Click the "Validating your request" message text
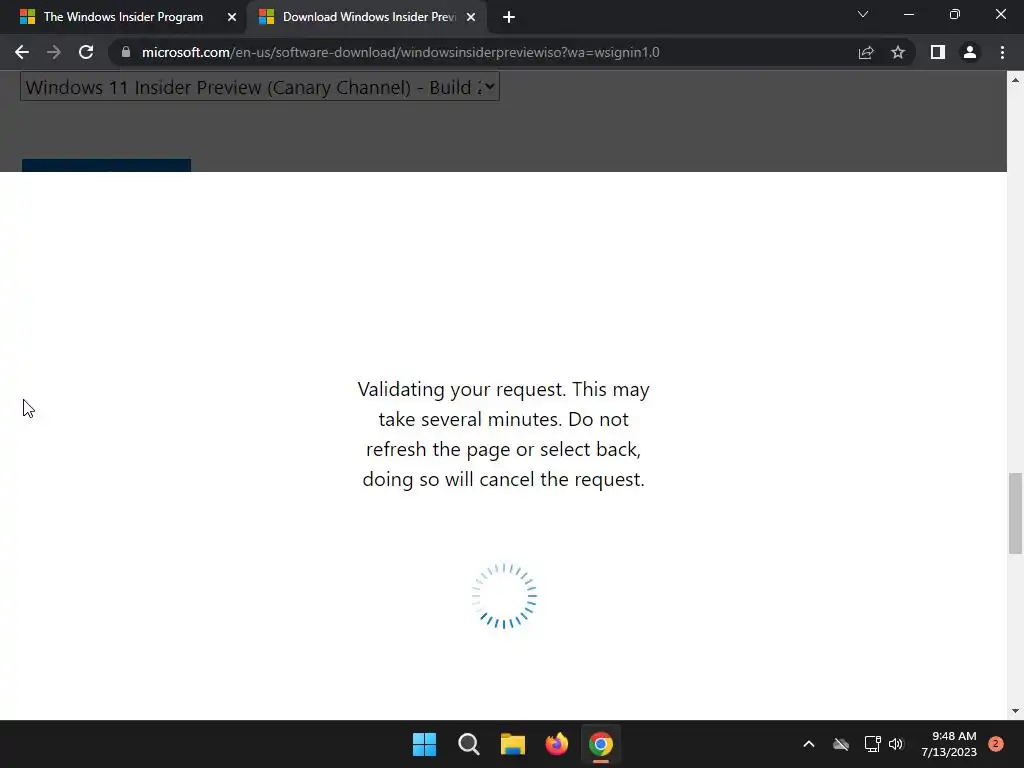The width and height of the screenshot is (1024, 768). (x=504, y=434)
